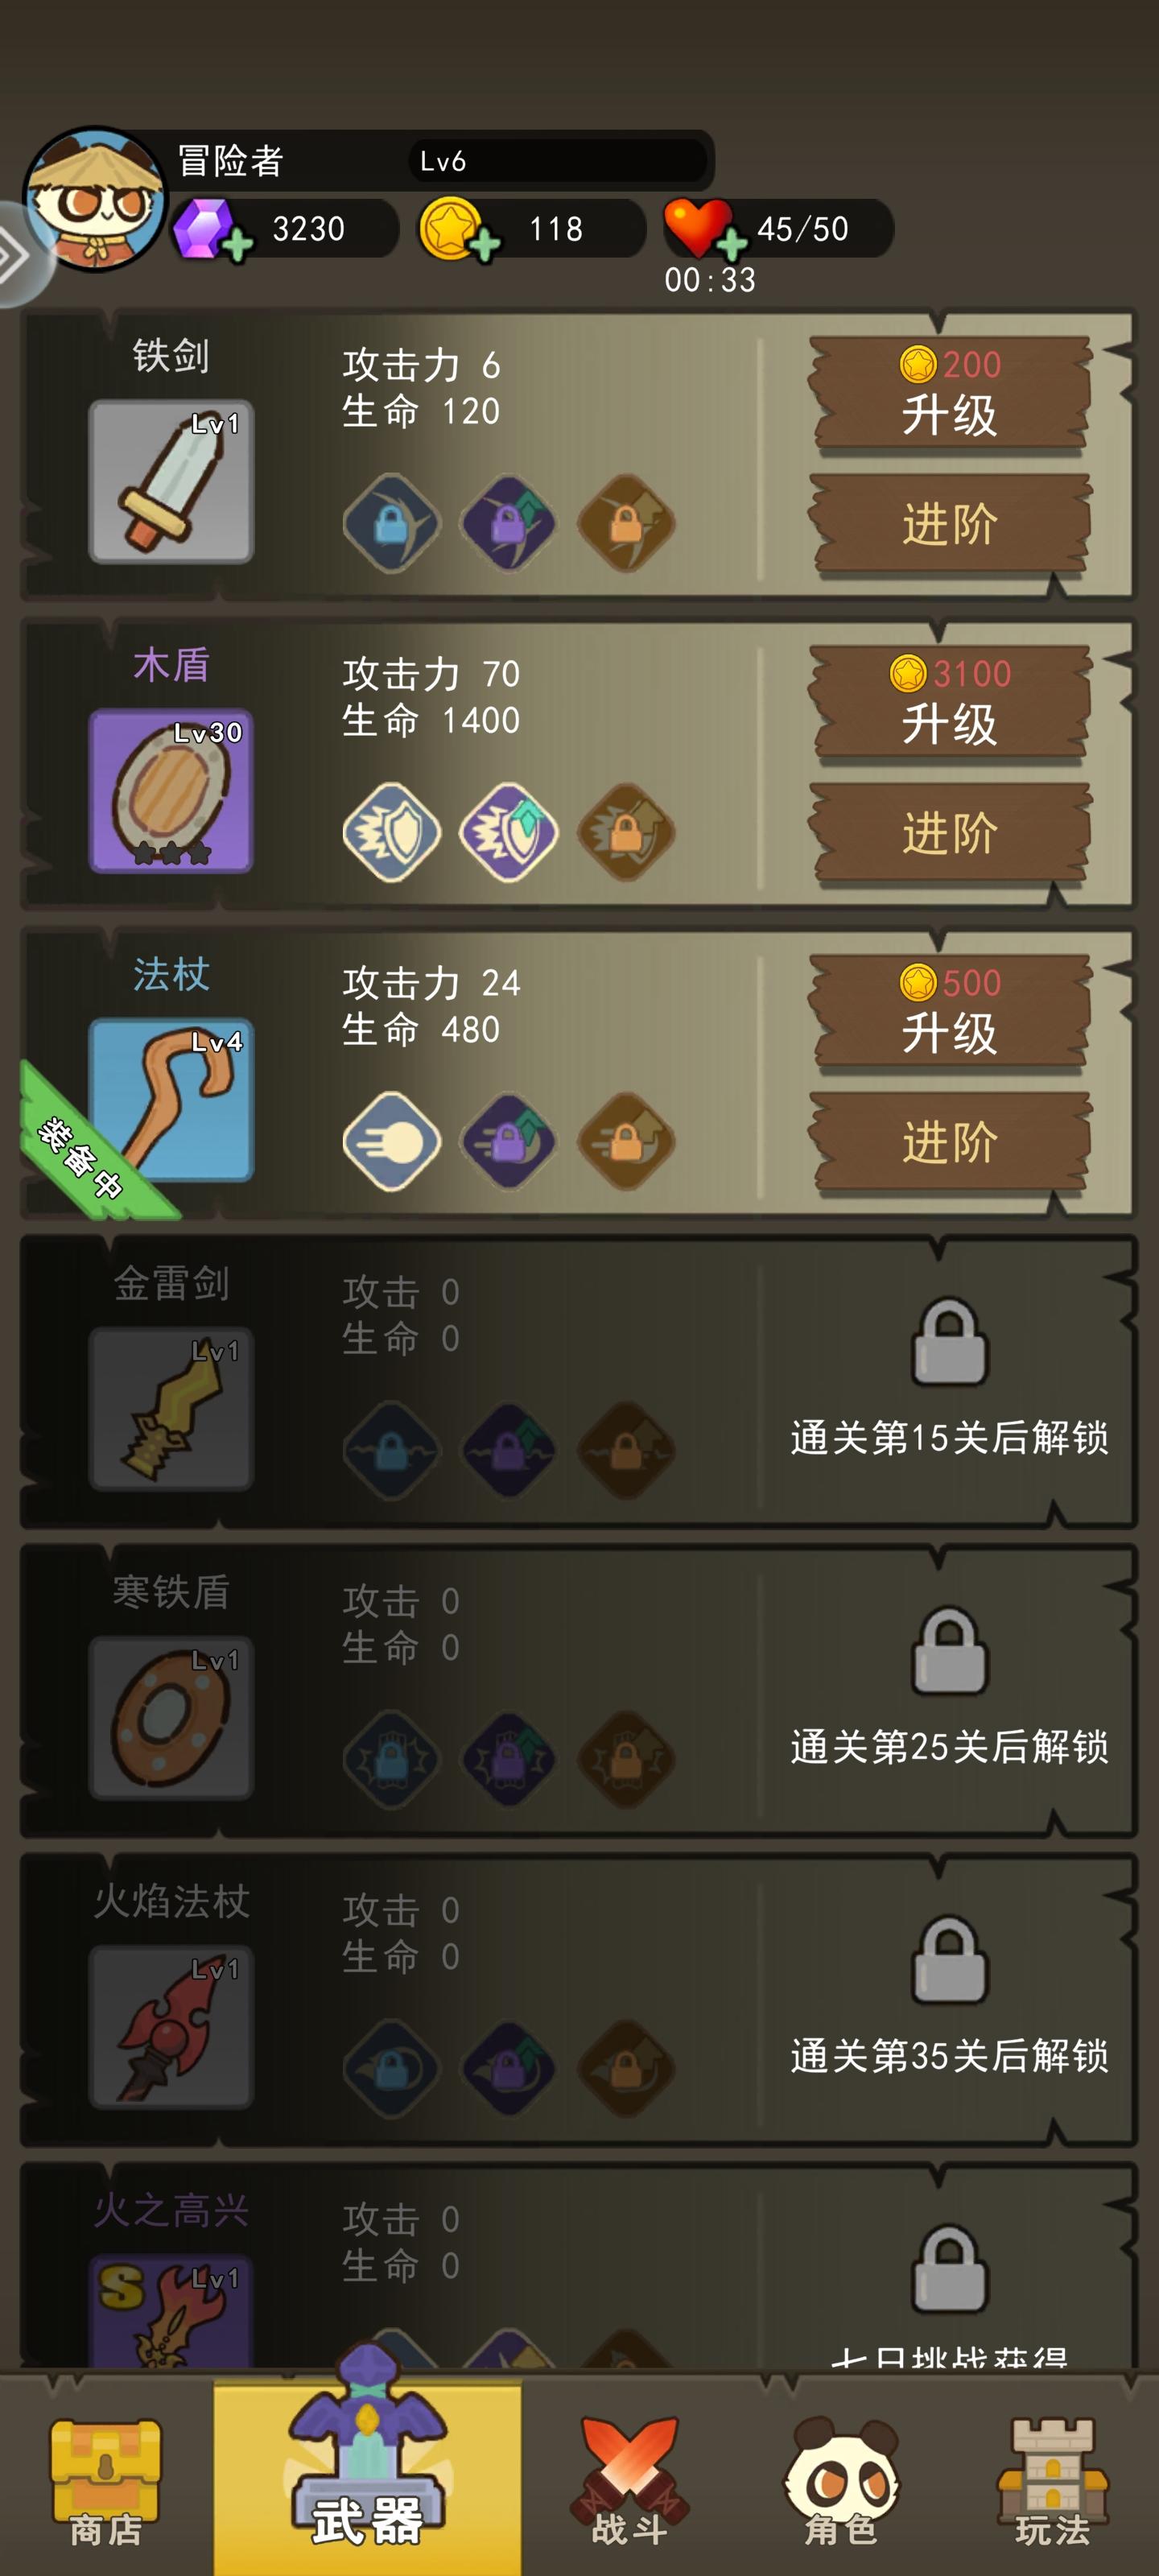
Task: Click 进阶 button for 木盾
Action: [950, 832]
